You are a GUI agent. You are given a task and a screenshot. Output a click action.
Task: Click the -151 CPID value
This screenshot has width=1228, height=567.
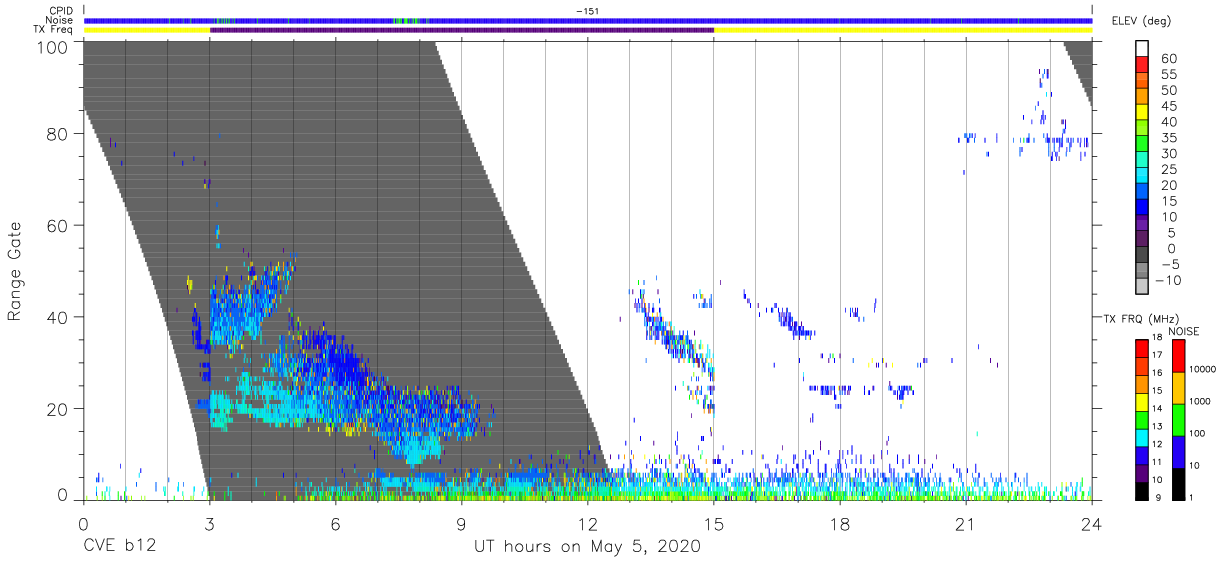(587, 10)
